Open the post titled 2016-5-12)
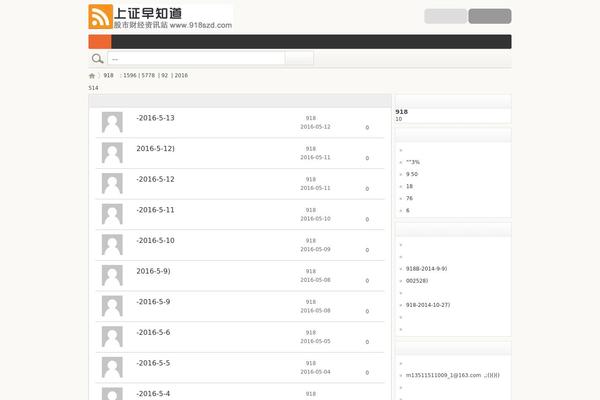 click(155, 149)
